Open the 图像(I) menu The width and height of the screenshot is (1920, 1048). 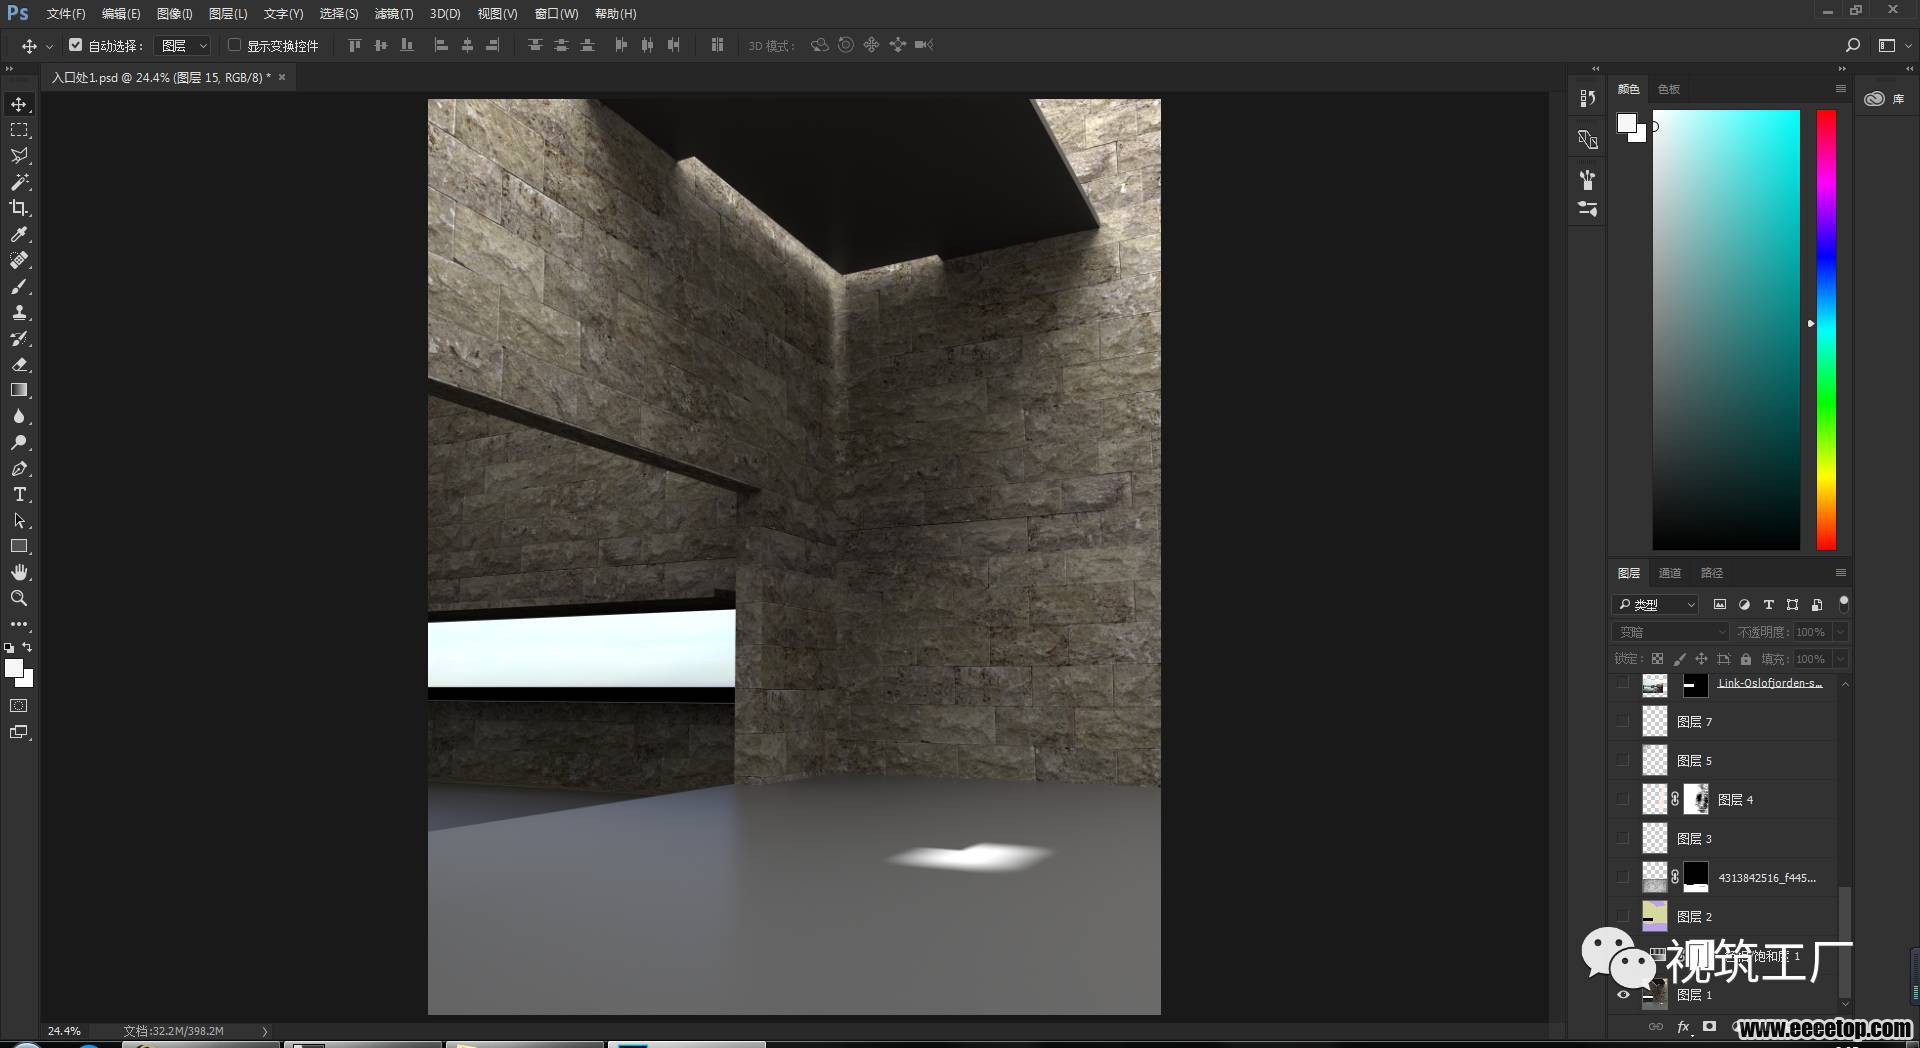tap(174, 13)
